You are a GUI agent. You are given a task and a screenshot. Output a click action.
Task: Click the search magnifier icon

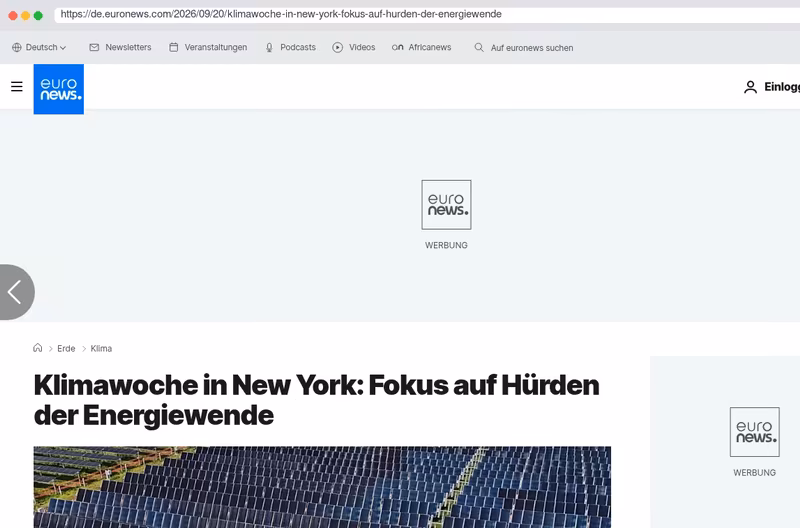click(479, 47)
